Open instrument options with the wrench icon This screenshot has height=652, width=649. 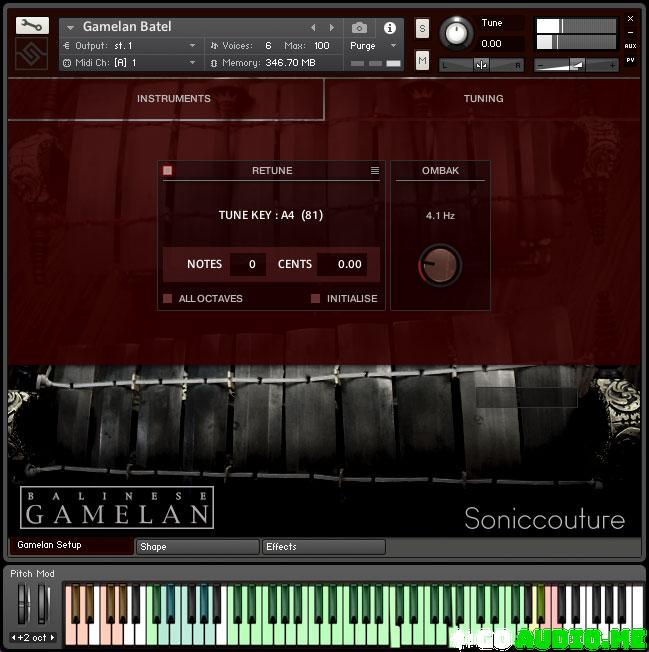(32, 26)
